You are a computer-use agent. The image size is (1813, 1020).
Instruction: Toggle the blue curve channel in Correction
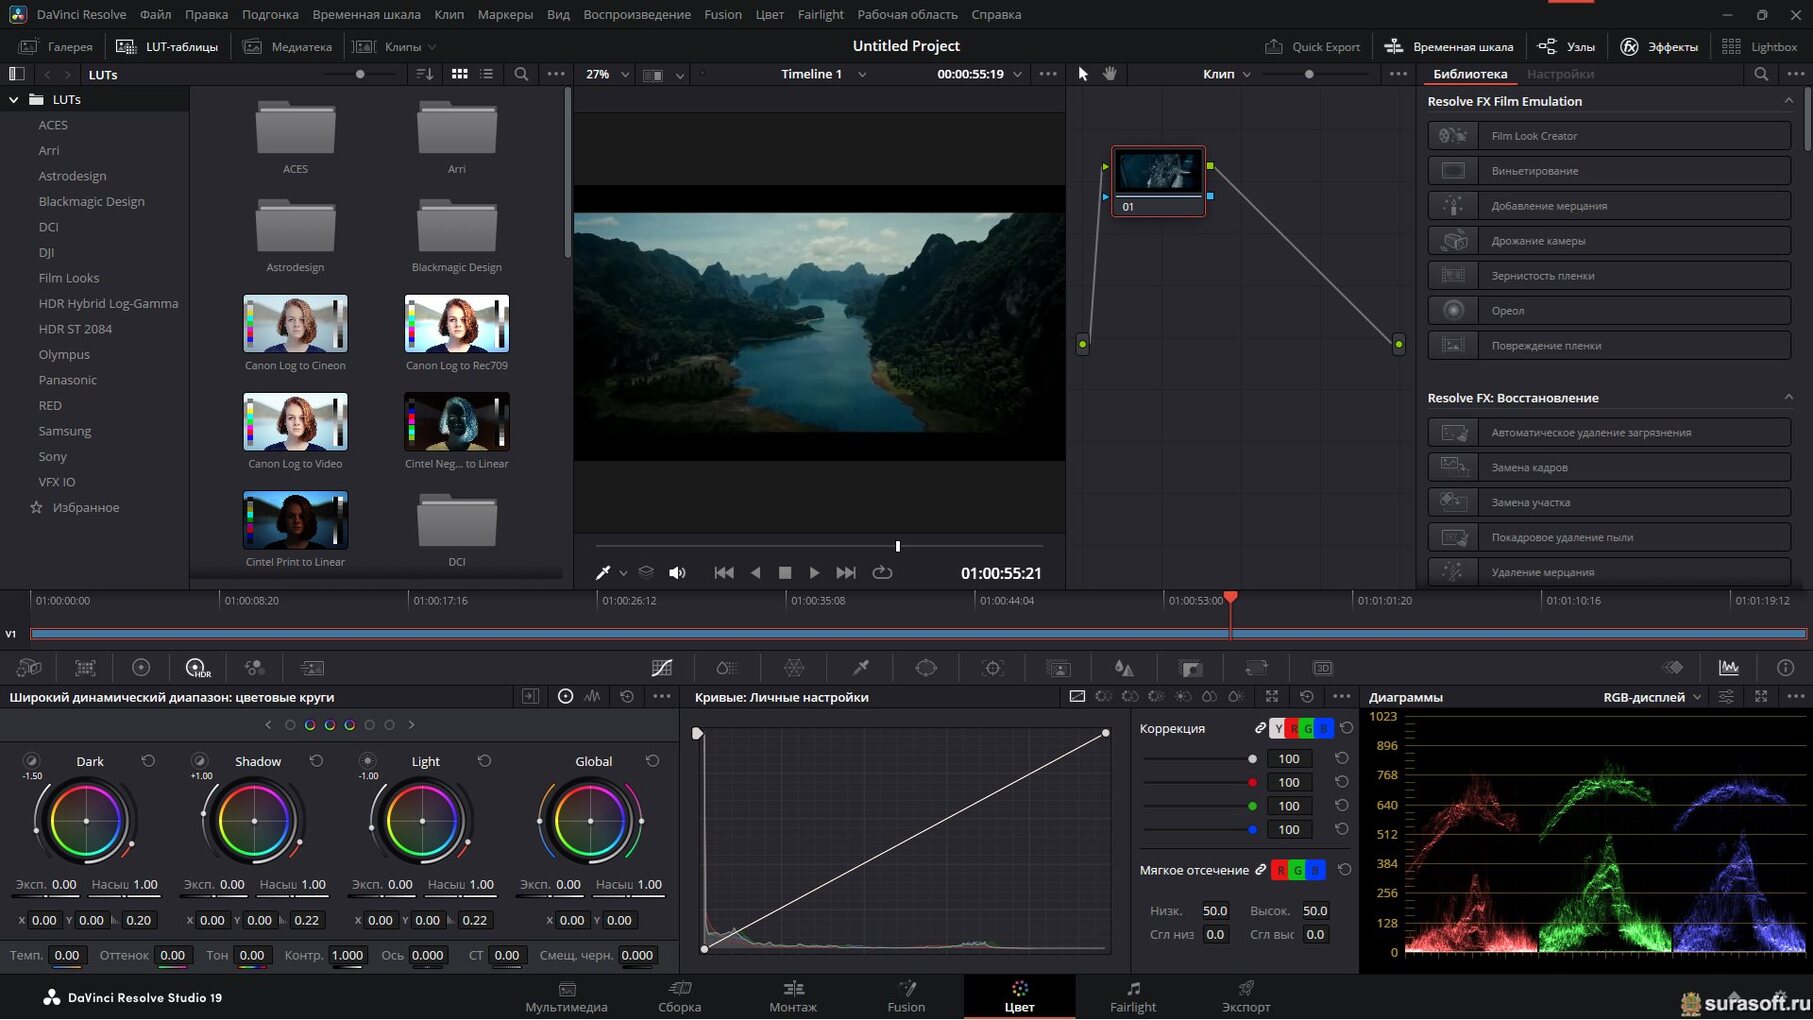(x=1324, y=729)
